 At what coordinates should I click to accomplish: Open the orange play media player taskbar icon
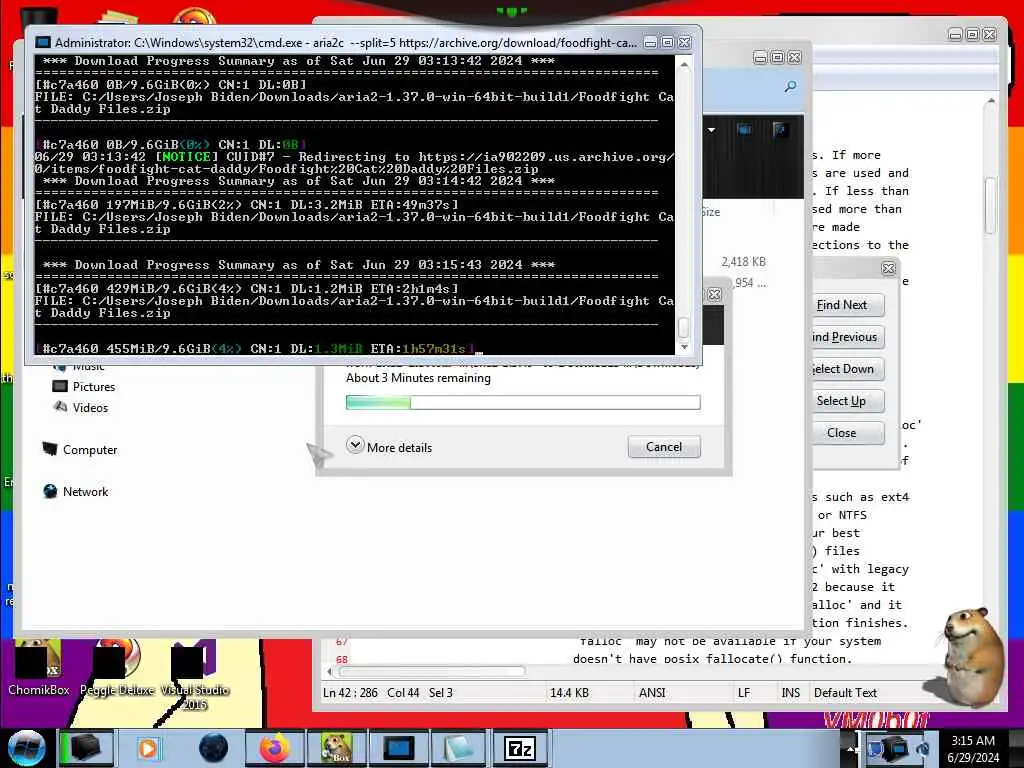[148, 748]
